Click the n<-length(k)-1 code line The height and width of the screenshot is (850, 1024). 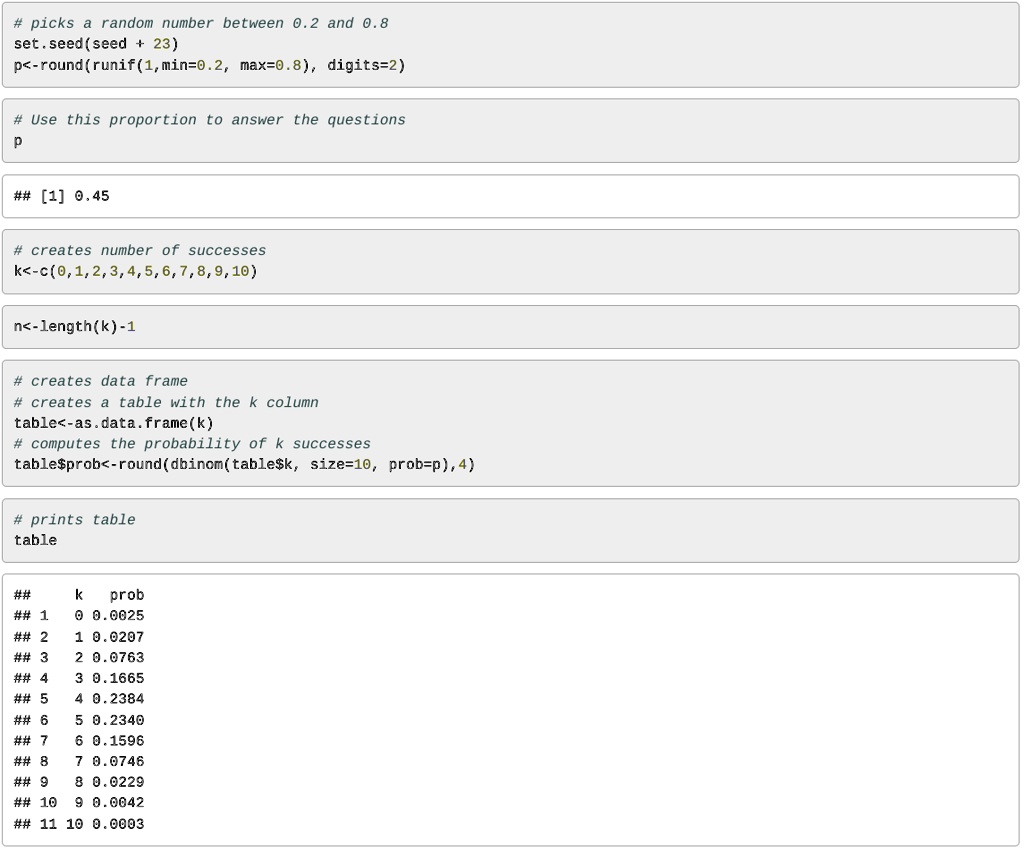pos(74,327)
